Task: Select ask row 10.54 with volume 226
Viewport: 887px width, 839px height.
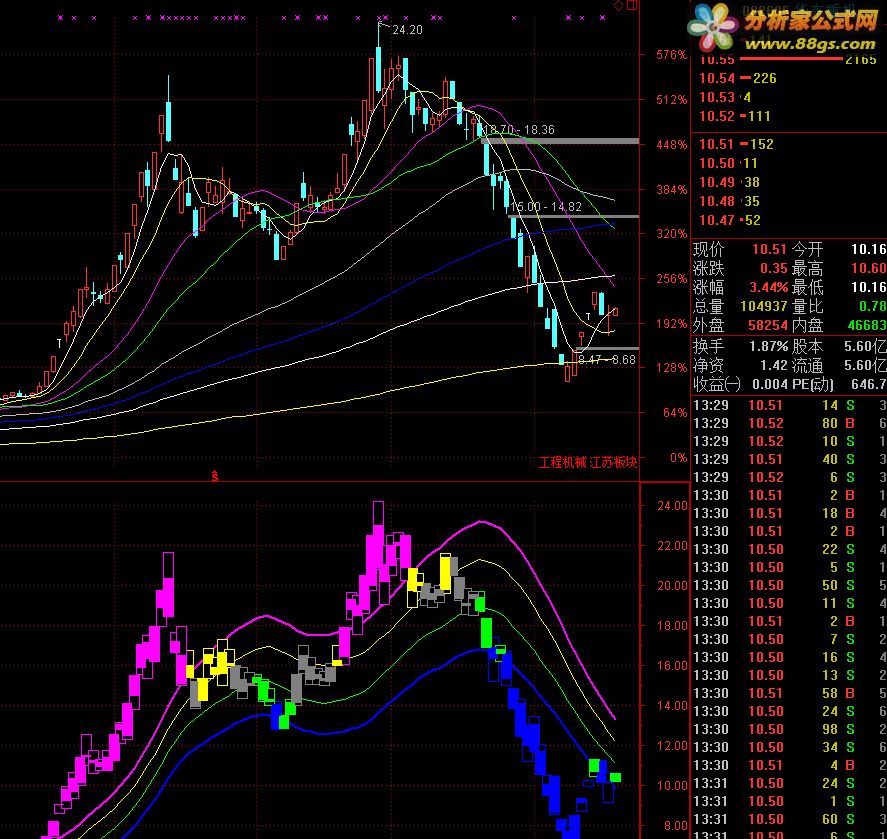Action: [738, 78]
